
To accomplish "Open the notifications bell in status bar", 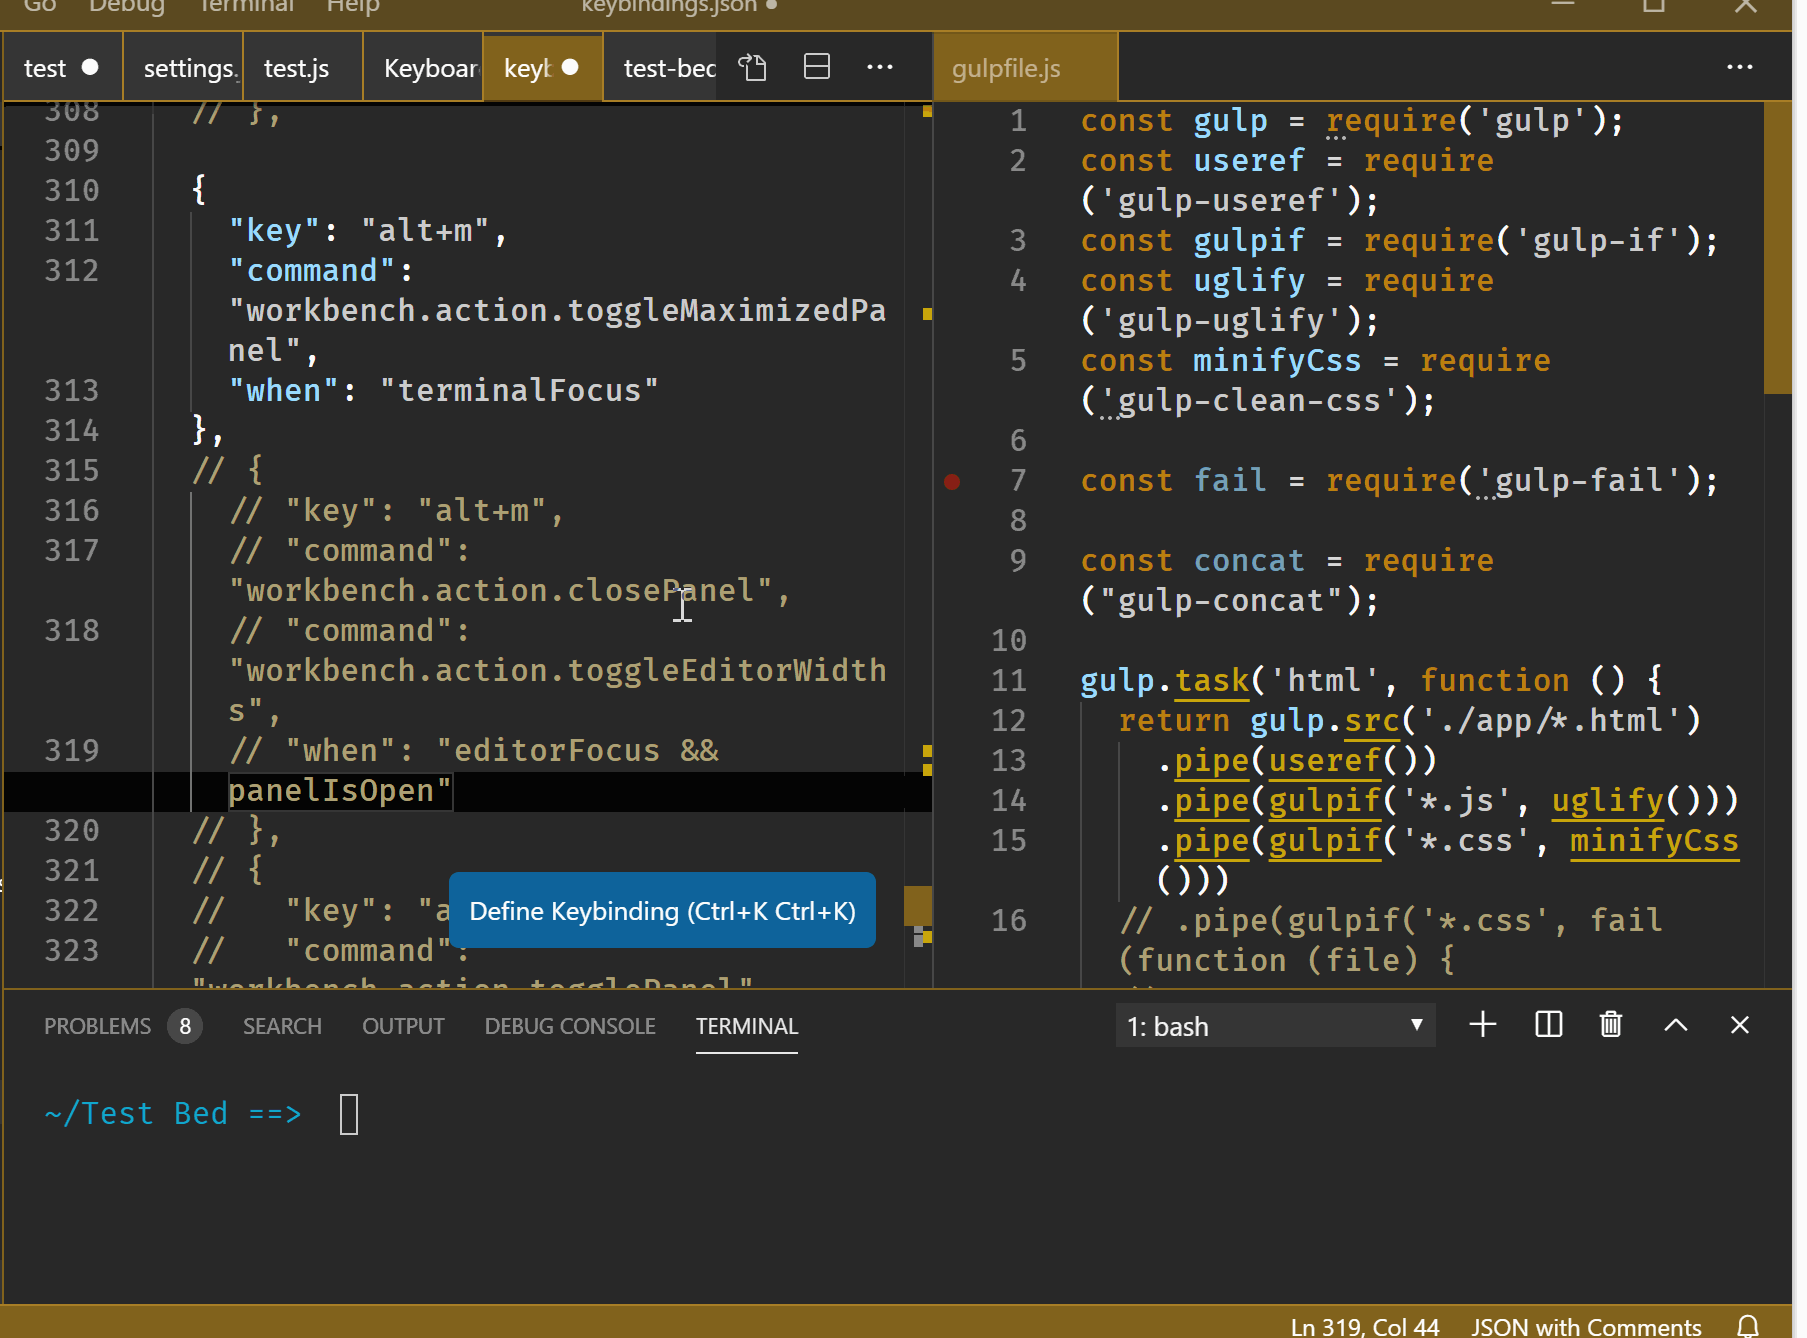I will tap(1748, 1326).
